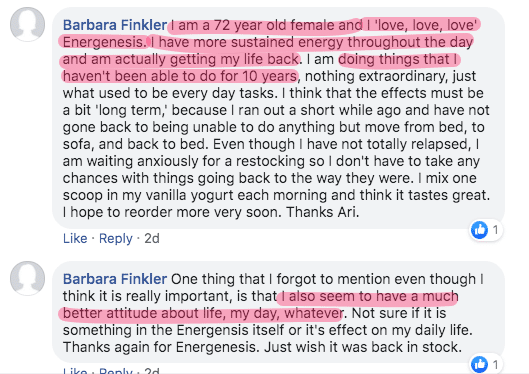Click the highlighted 'love, love, love' text
This screenshot has width=529, height=374.
425,25
